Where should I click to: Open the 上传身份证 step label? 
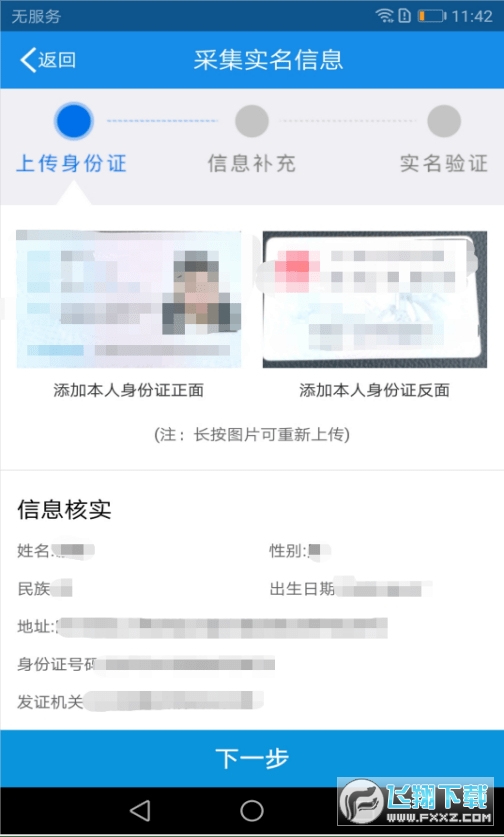pyautogui.click(x=72, y=163)
